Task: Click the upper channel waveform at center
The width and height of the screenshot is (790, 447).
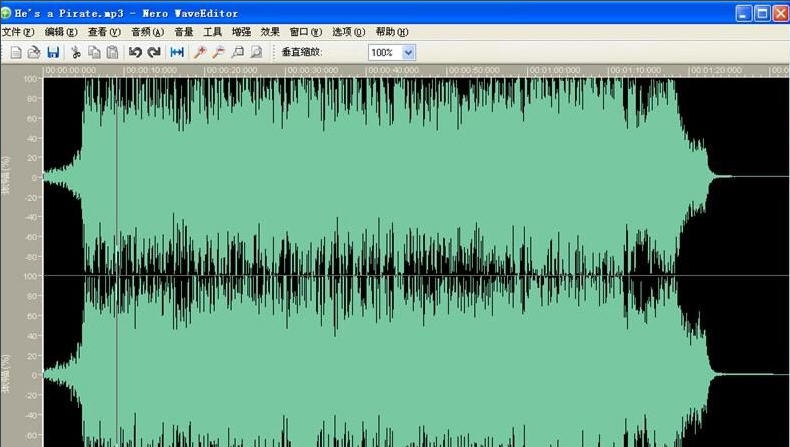Action: [416, 176]
